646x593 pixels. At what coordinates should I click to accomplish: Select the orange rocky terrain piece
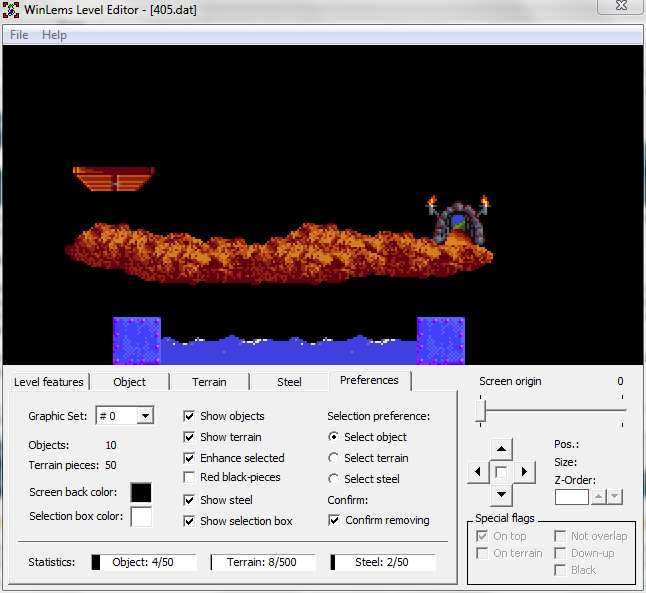tap(279, 254)
